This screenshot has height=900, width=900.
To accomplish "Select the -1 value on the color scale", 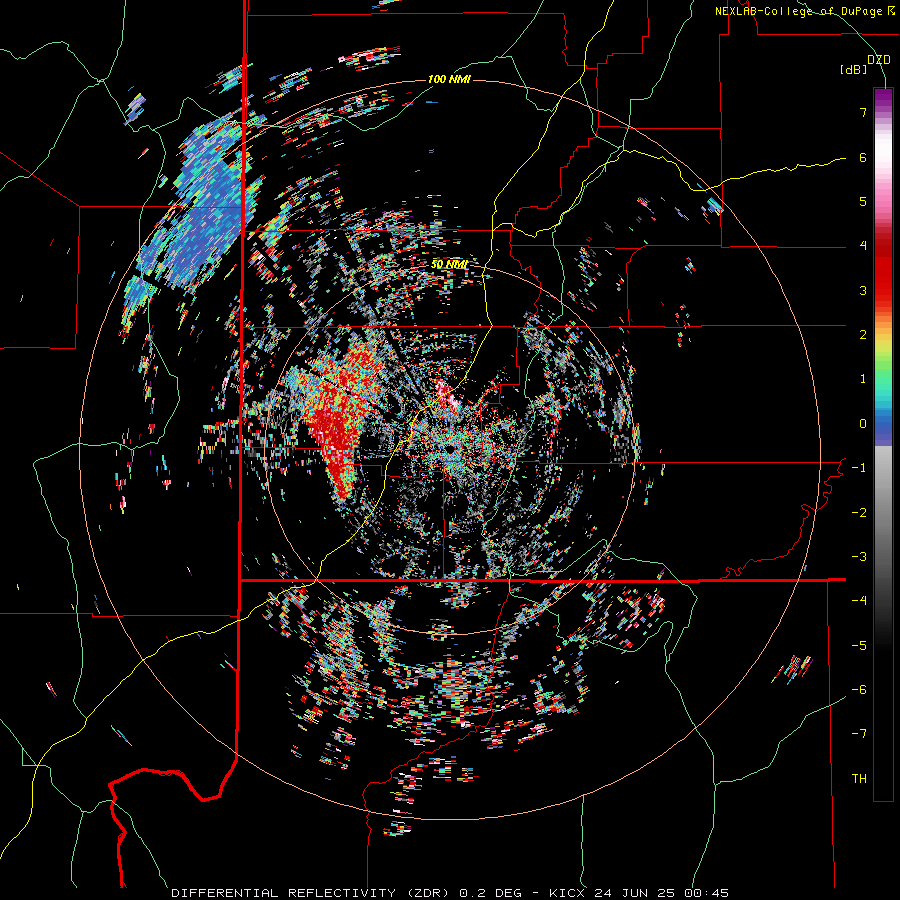I will coord(859,468).
